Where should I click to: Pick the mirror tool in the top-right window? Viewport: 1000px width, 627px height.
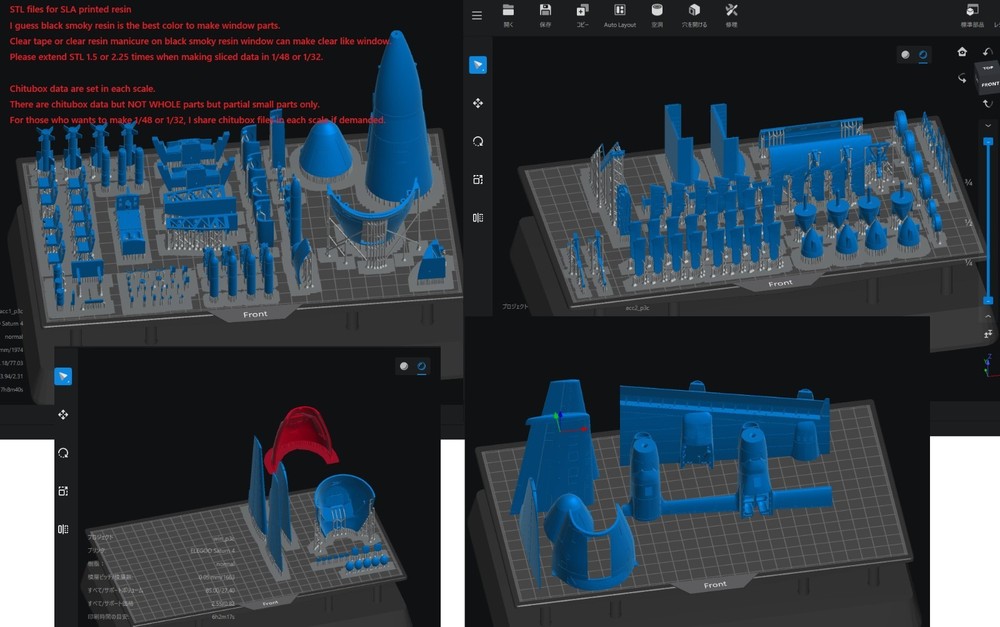click(478, 218)
